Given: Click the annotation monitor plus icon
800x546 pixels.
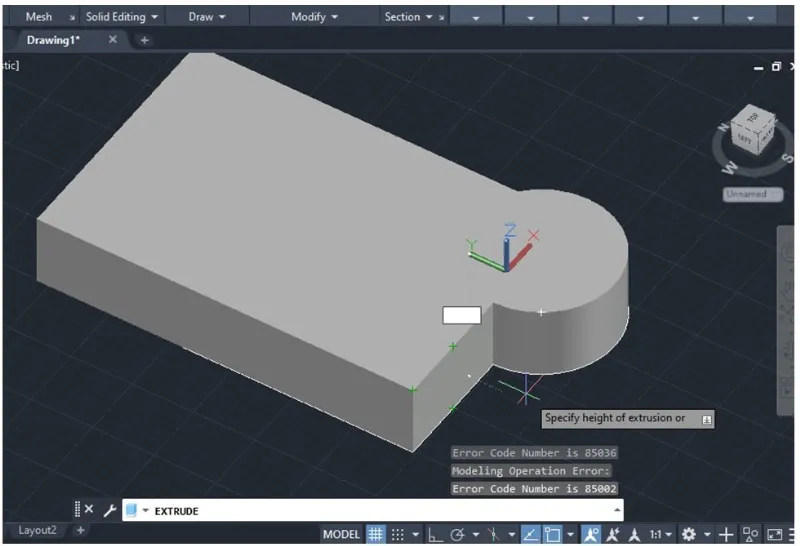Looking at the screenshot, I should point(726,534).
